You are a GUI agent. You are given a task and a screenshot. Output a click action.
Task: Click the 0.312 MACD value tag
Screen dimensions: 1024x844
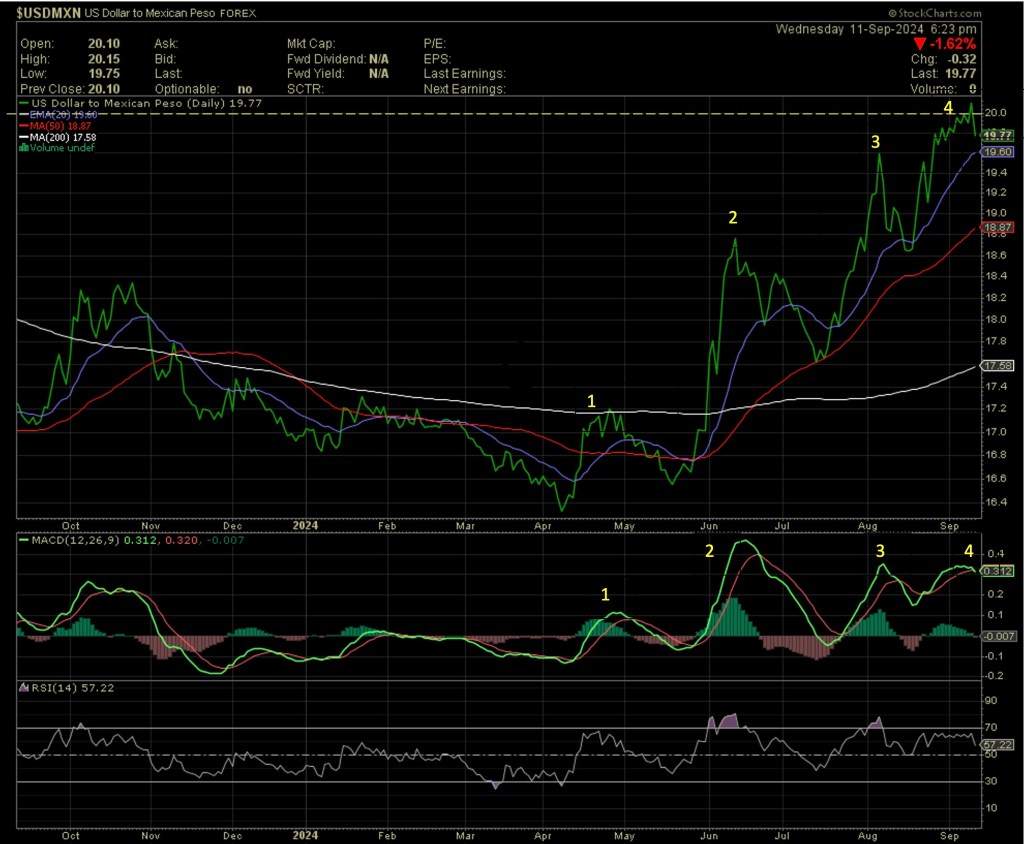pyautogui.click(x=999, y=571)
